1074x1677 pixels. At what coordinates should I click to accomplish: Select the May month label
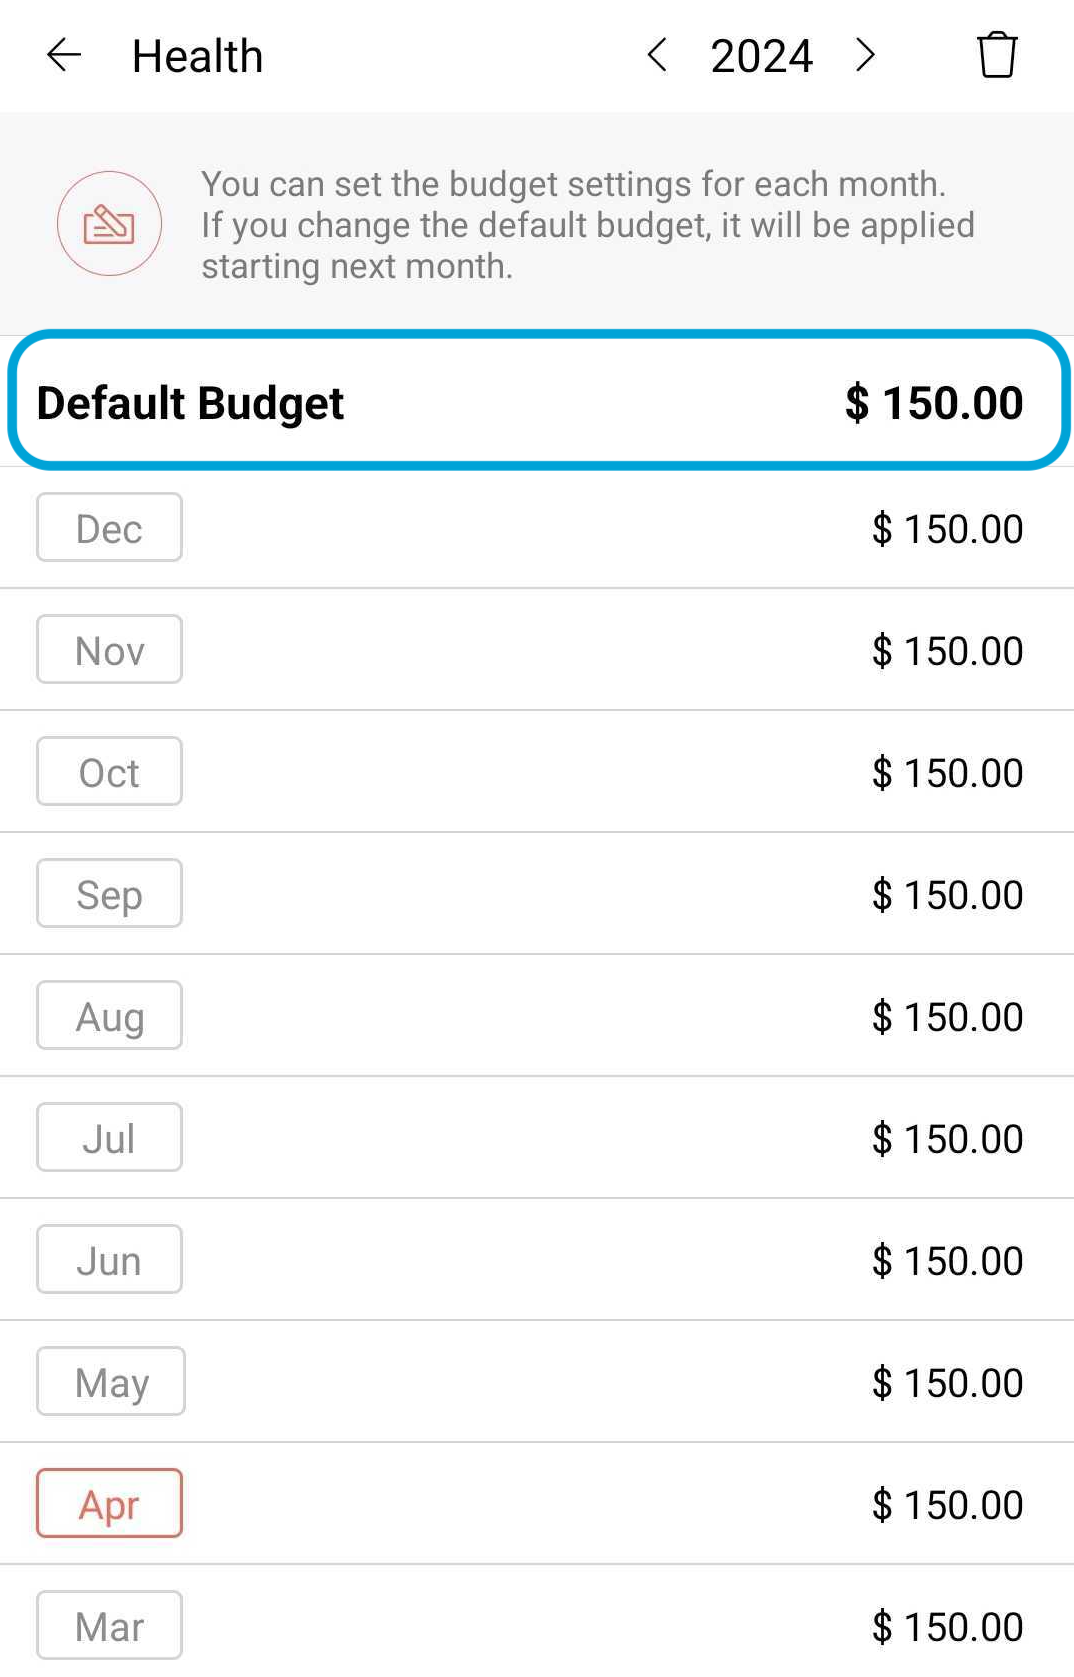110,1382
